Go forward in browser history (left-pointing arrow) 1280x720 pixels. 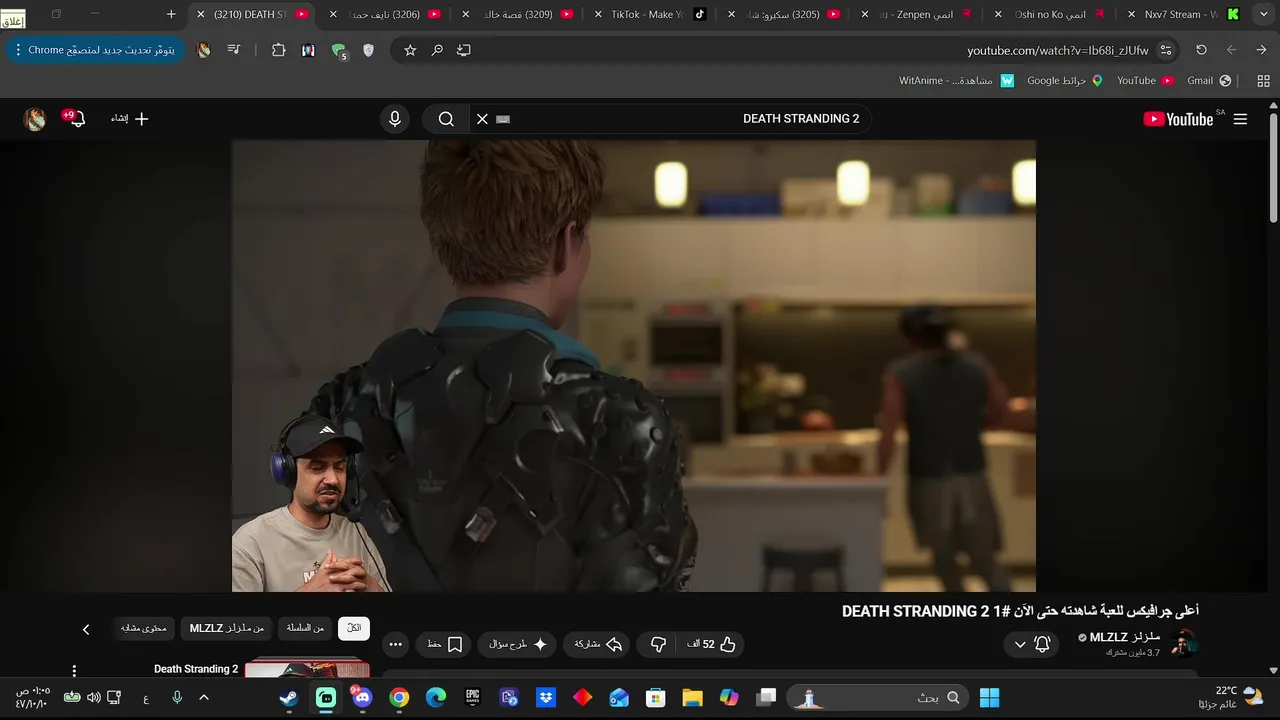pos(1231,50)
